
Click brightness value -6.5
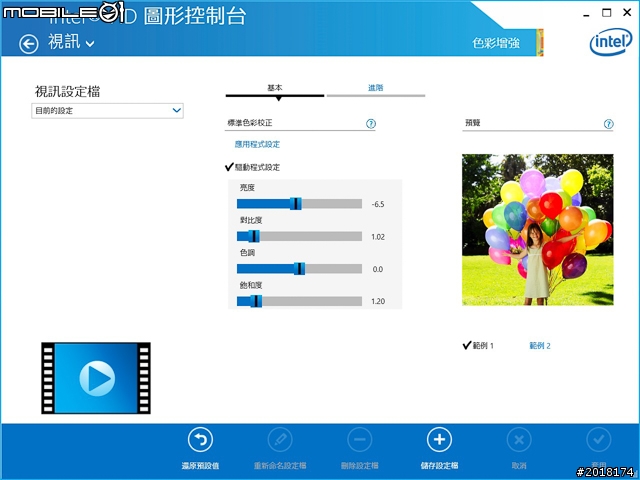tap(378, 204)
